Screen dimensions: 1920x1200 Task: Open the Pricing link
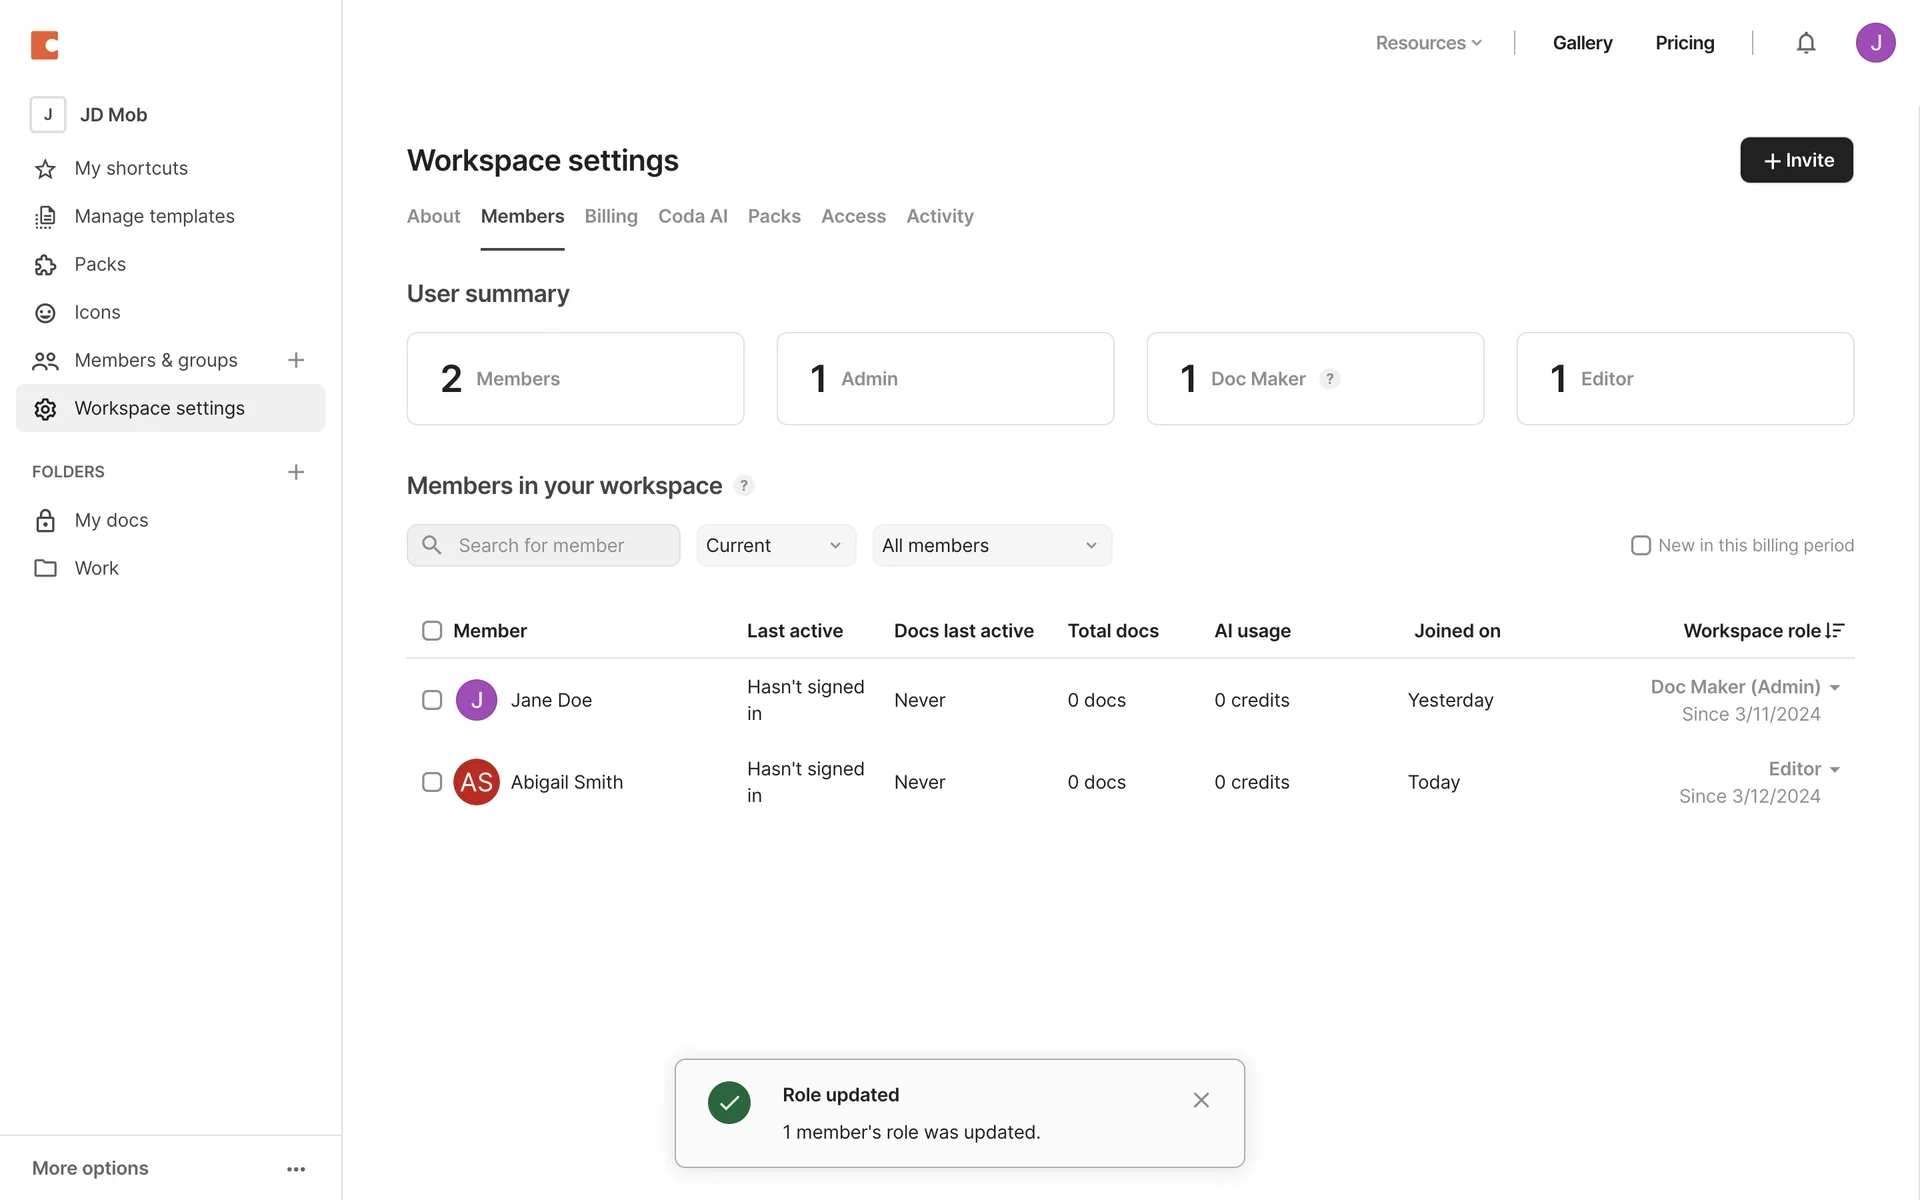click(1684, 43)
